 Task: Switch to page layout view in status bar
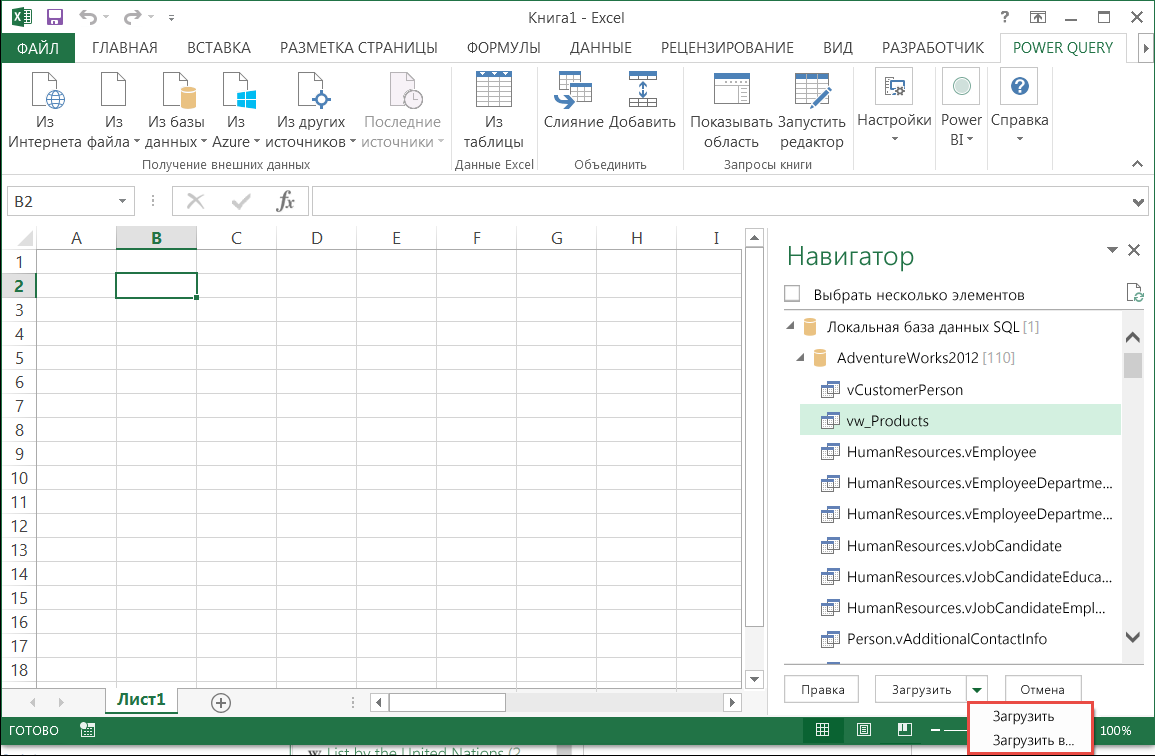coord(863,730)
